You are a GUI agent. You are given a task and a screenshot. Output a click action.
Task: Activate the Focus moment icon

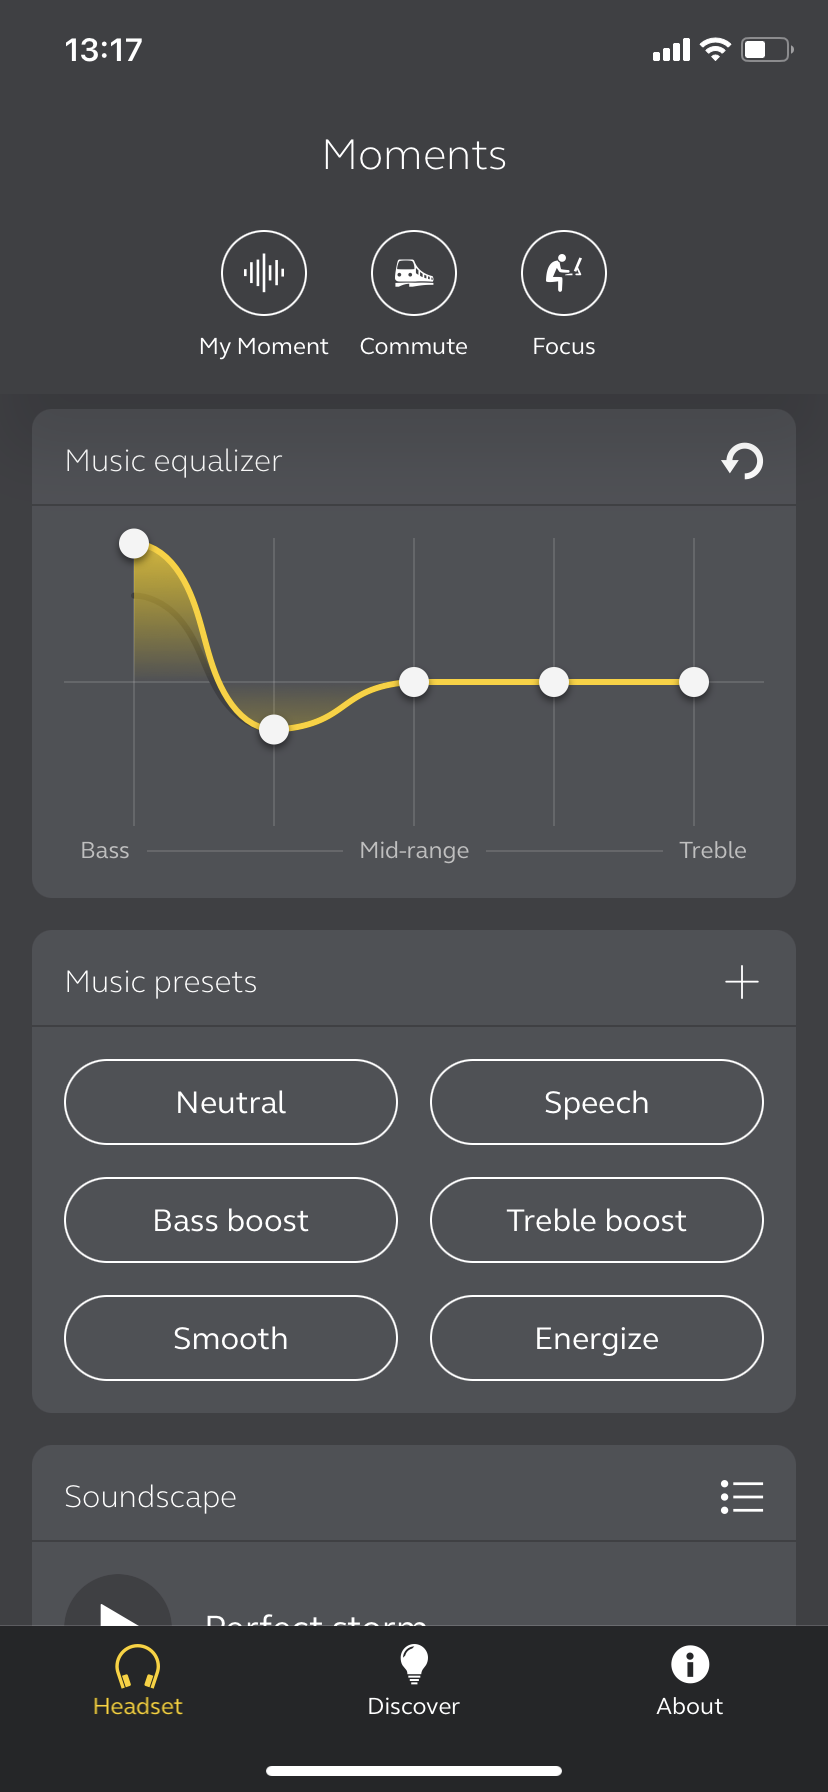tap(564, 273)
